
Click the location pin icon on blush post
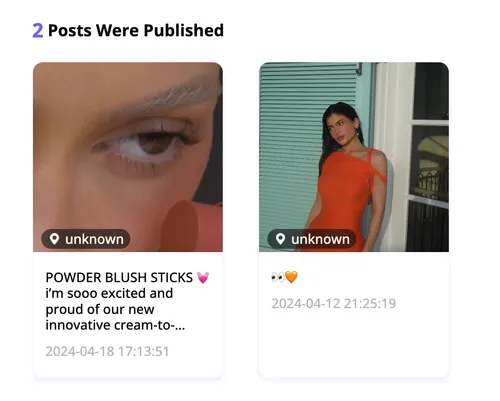tap(54, 239)
